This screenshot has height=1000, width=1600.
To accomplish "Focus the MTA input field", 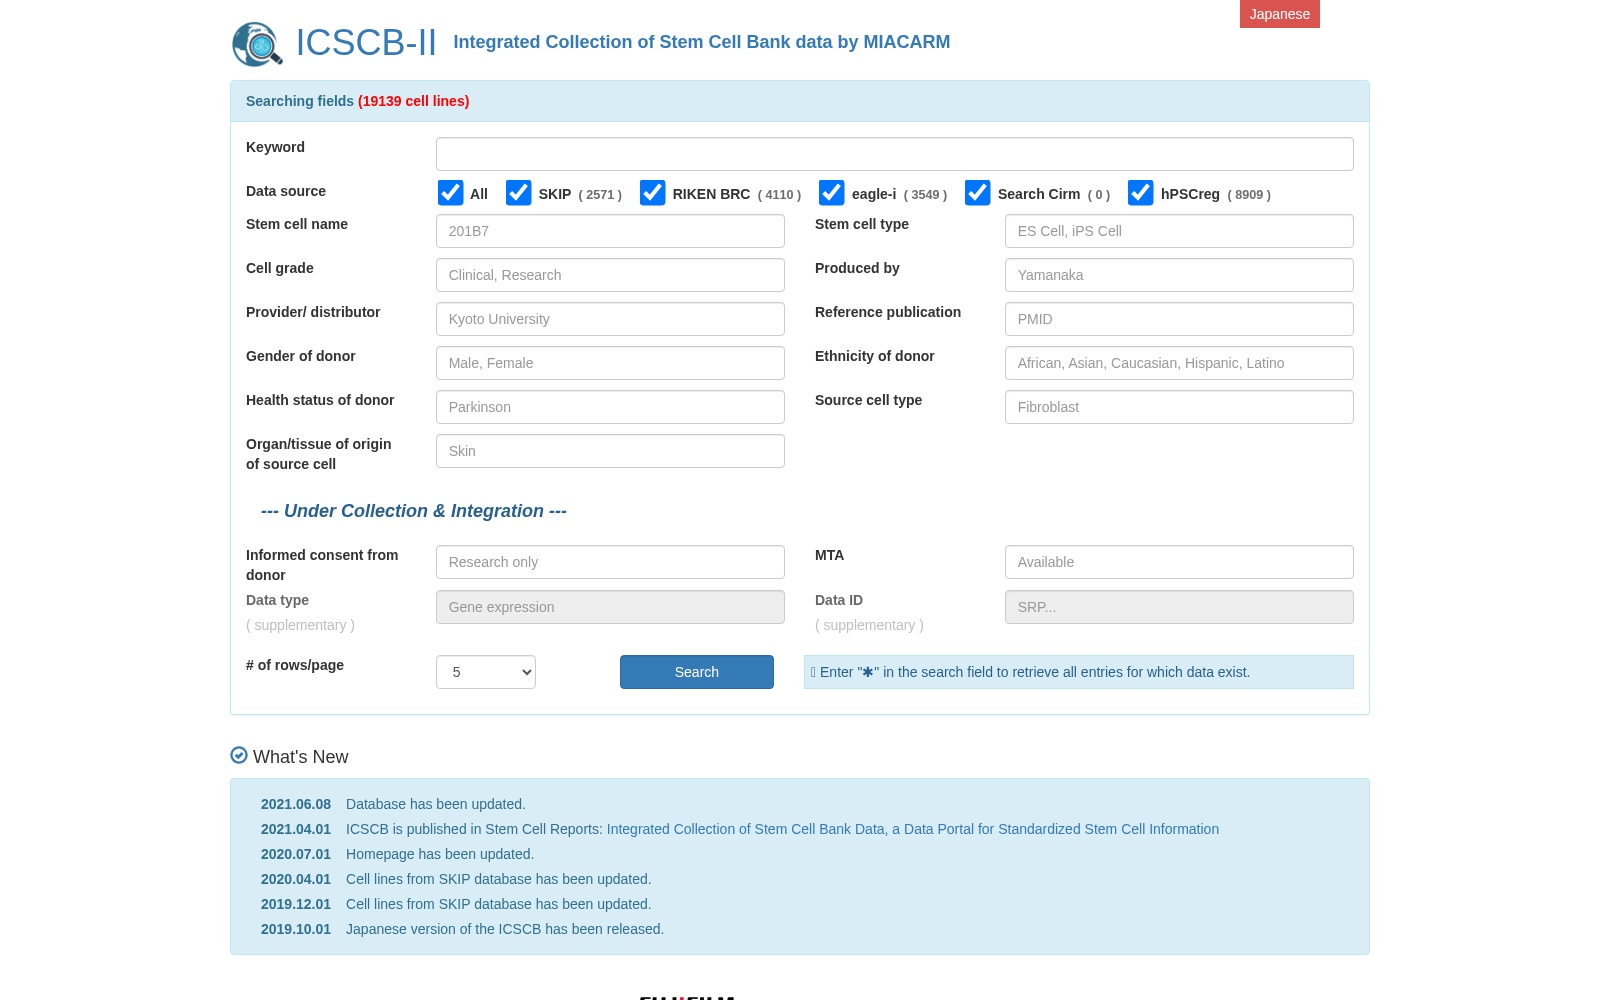I will [1179, 562].
